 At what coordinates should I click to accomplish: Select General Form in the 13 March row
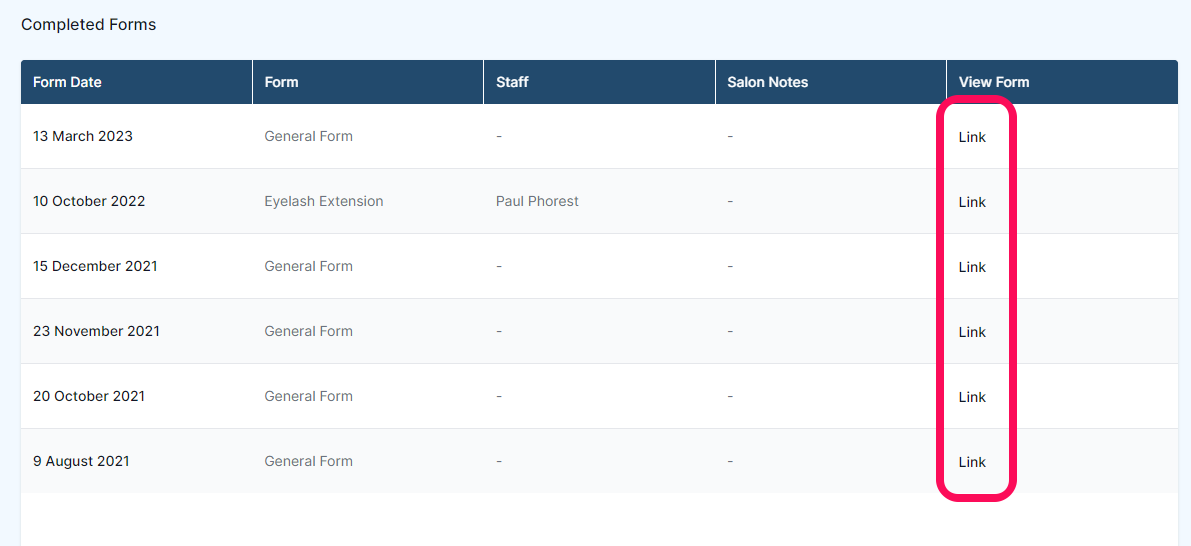308,137
